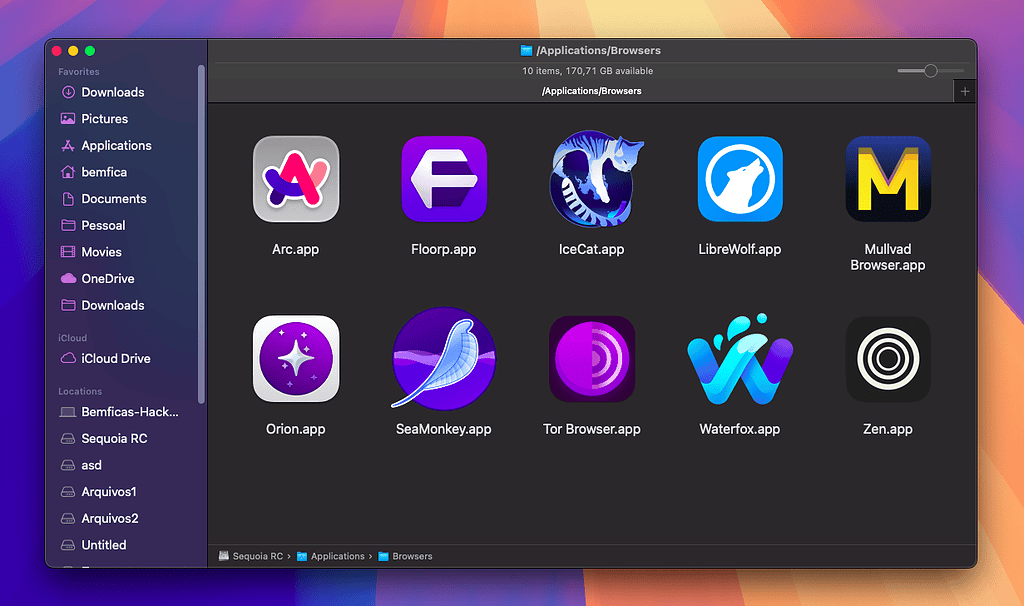Select the LibreWolf.app icon
1024x606 pixels.
[x=739, y=179]
